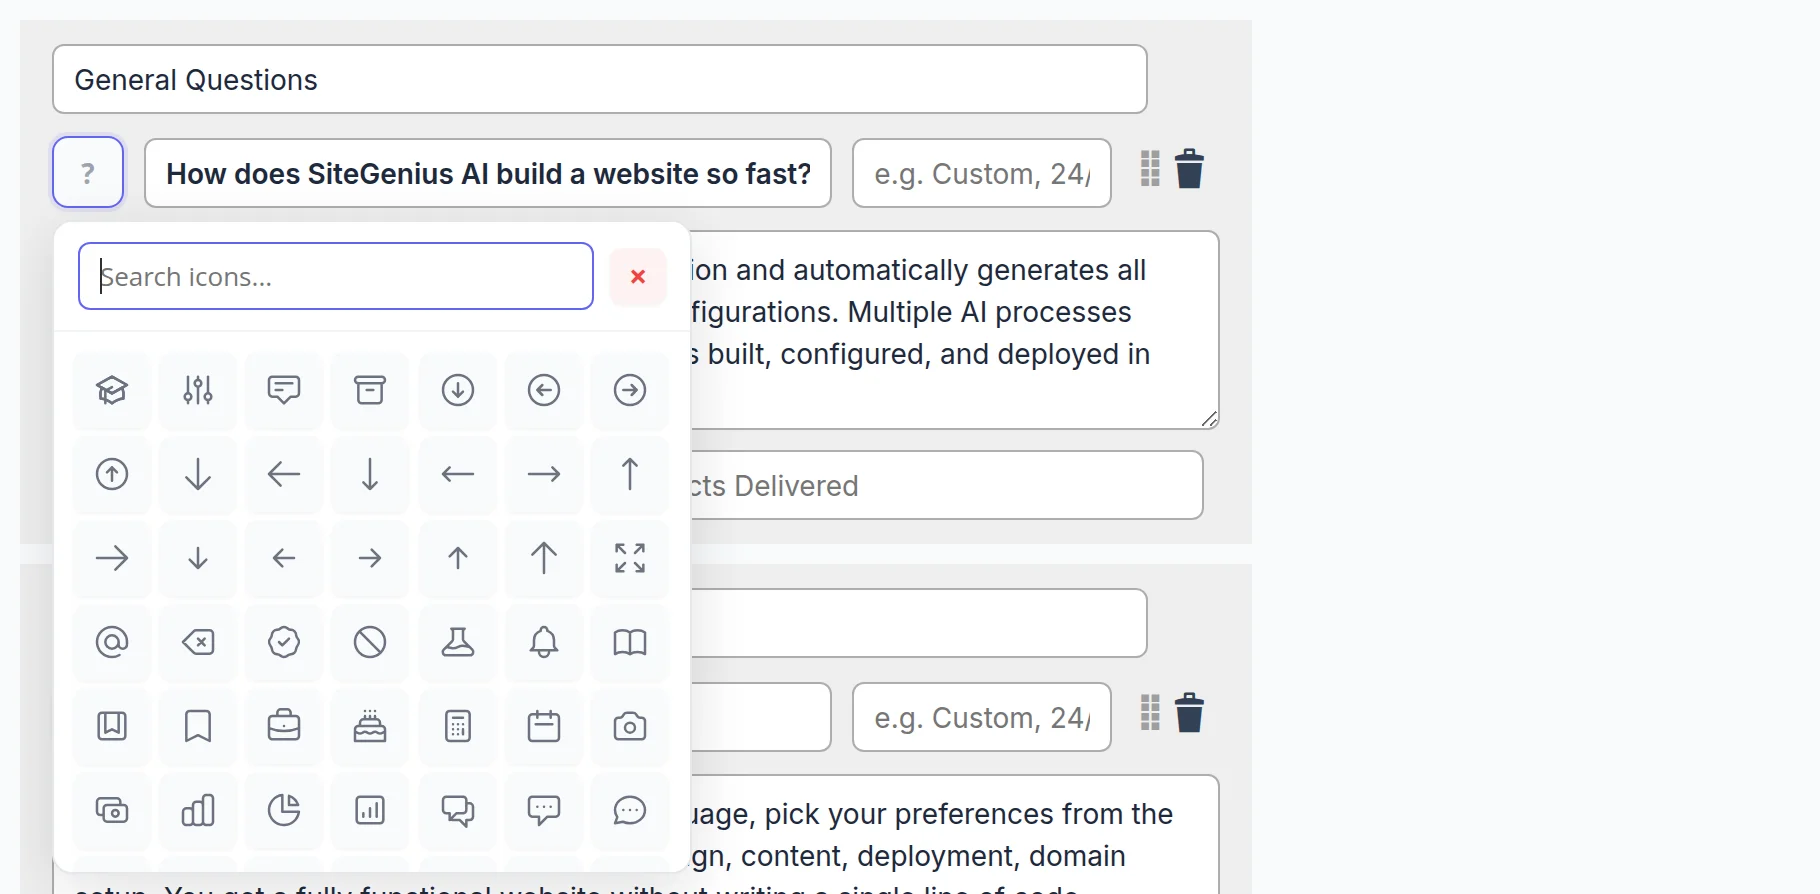Choose the camera icon

pyautogui.click(x=630, y=726)
